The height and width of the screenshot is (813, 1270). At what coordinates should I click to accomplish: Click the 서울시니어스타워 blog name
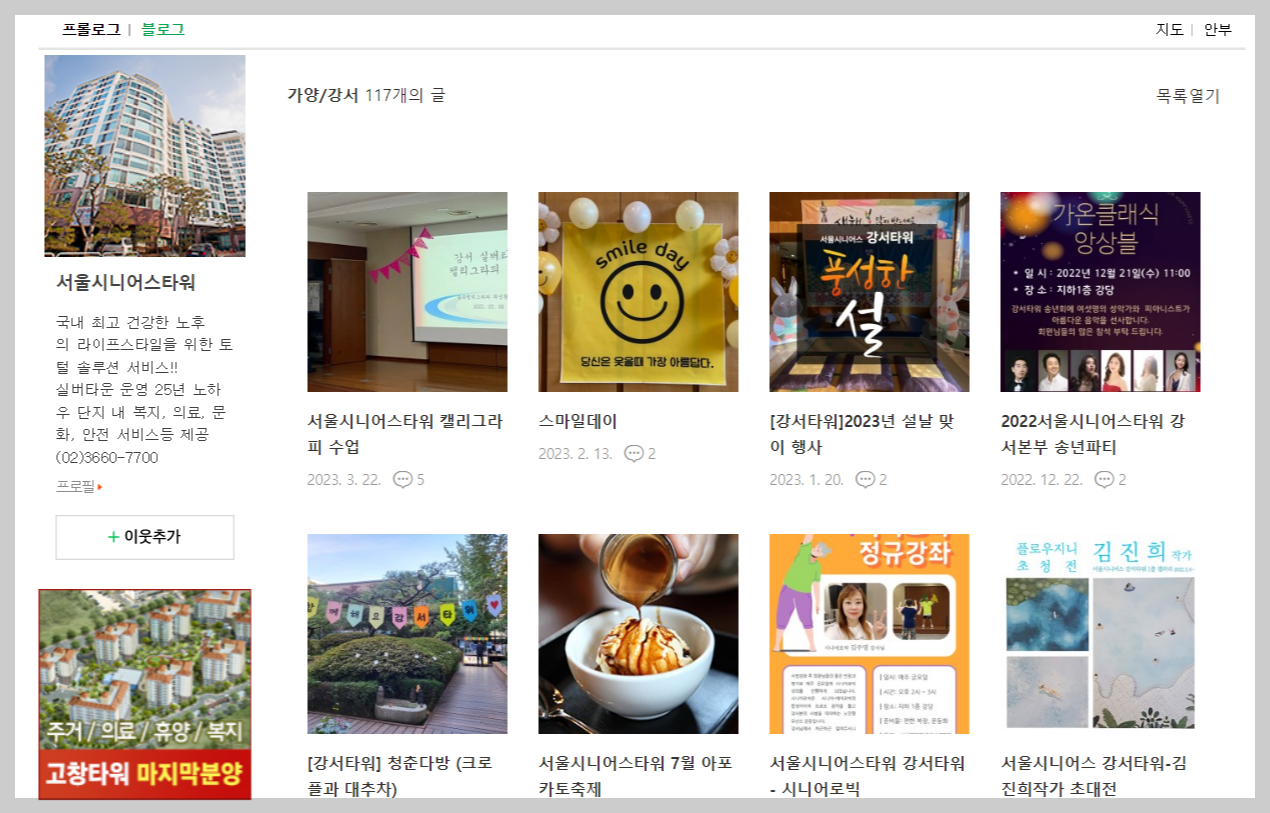click(126, 282)
